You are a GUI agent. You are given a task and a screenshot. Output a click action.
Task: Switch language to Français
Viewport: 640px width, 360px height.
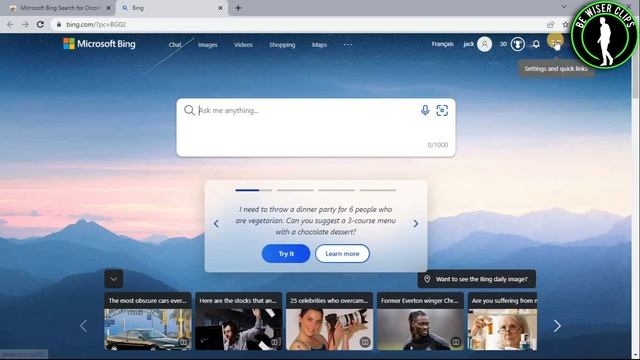click(442, 44)
